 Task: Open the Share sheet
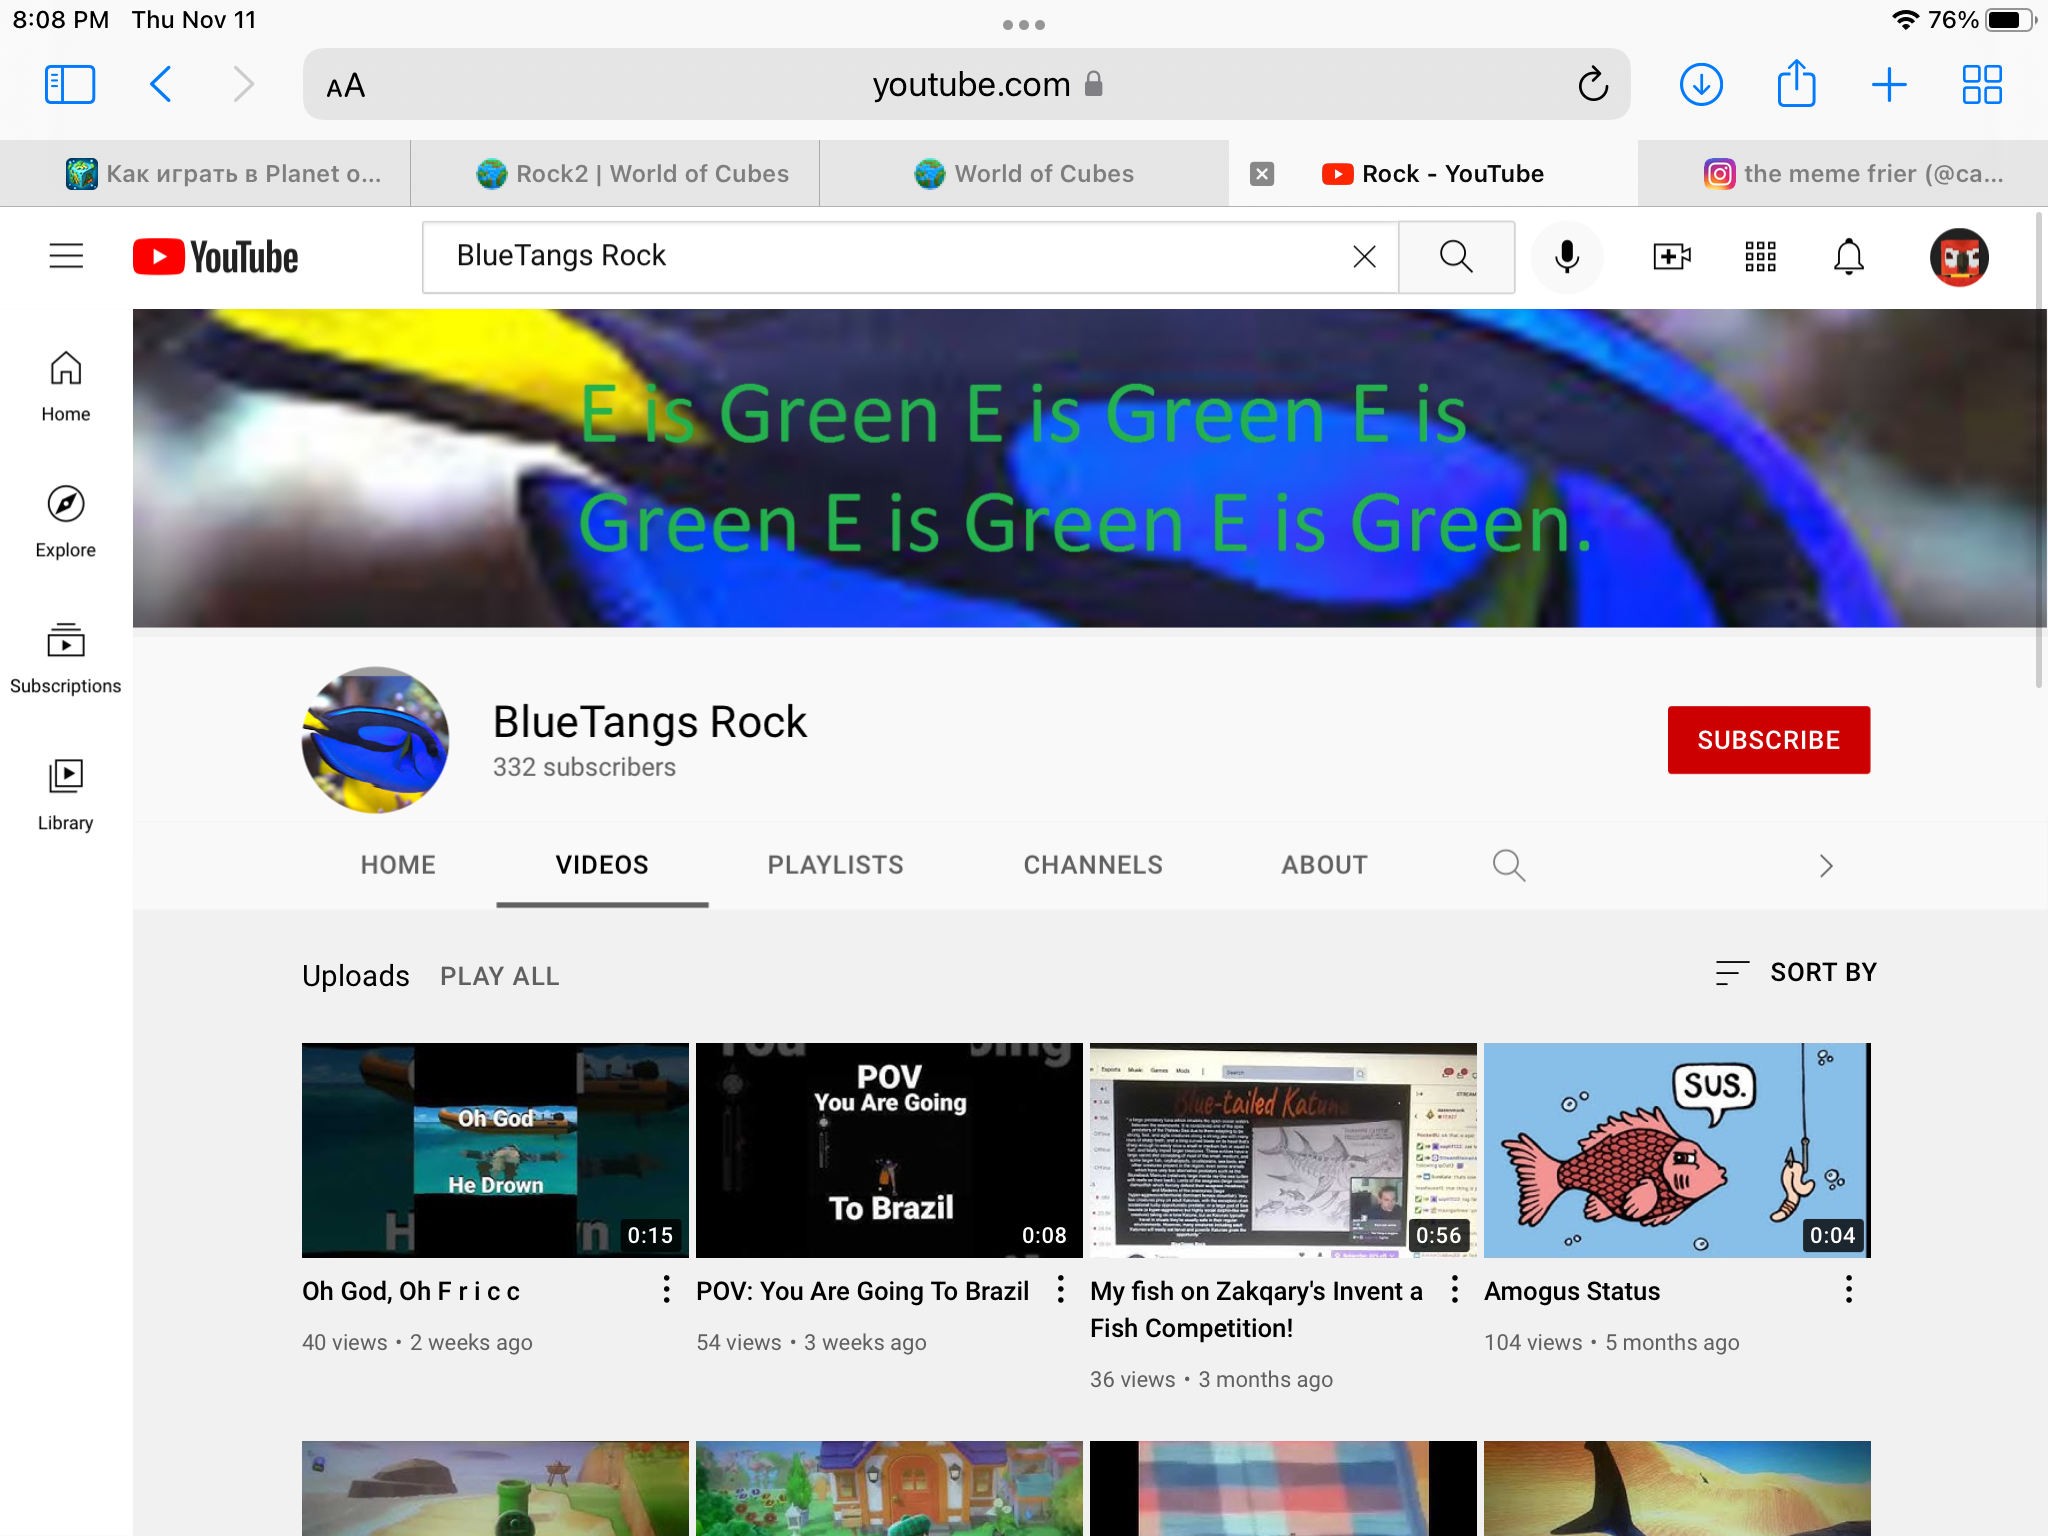[x=1796, y=83]
